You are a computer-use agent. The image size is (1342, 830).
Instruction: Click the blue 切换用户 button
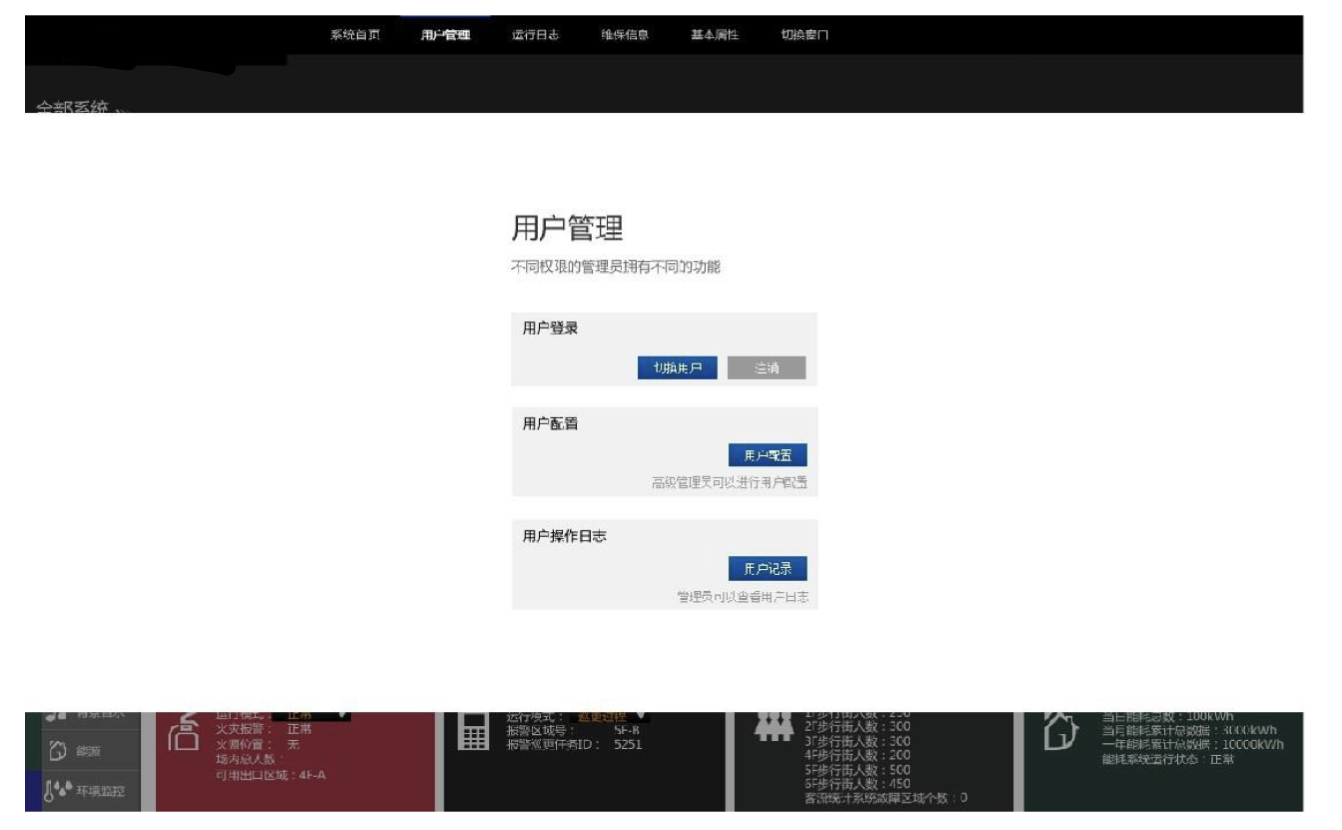tap(677, 368)
